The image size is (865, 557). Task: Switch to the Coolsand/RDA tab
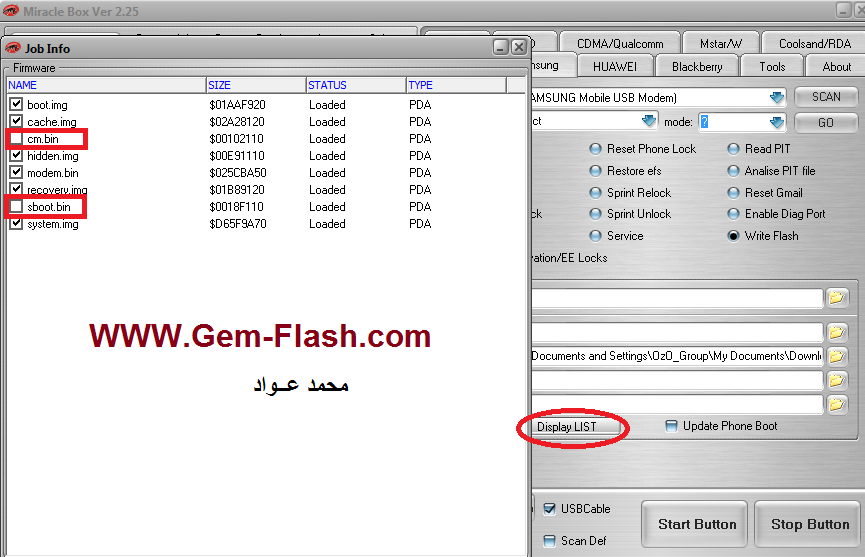pos(814,44)
